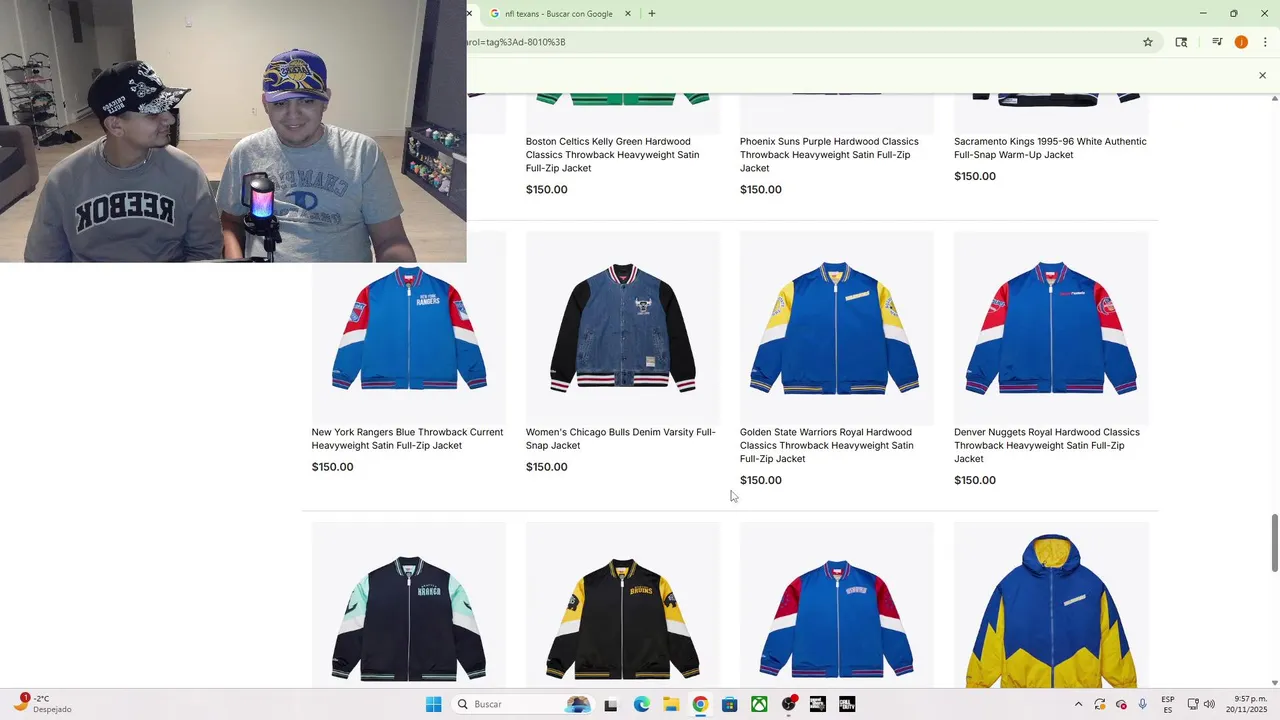Open the volume speaker tray icon
Image resolution: width=1280 pixels, height=720 pixels.
(x=1210, y=704)
